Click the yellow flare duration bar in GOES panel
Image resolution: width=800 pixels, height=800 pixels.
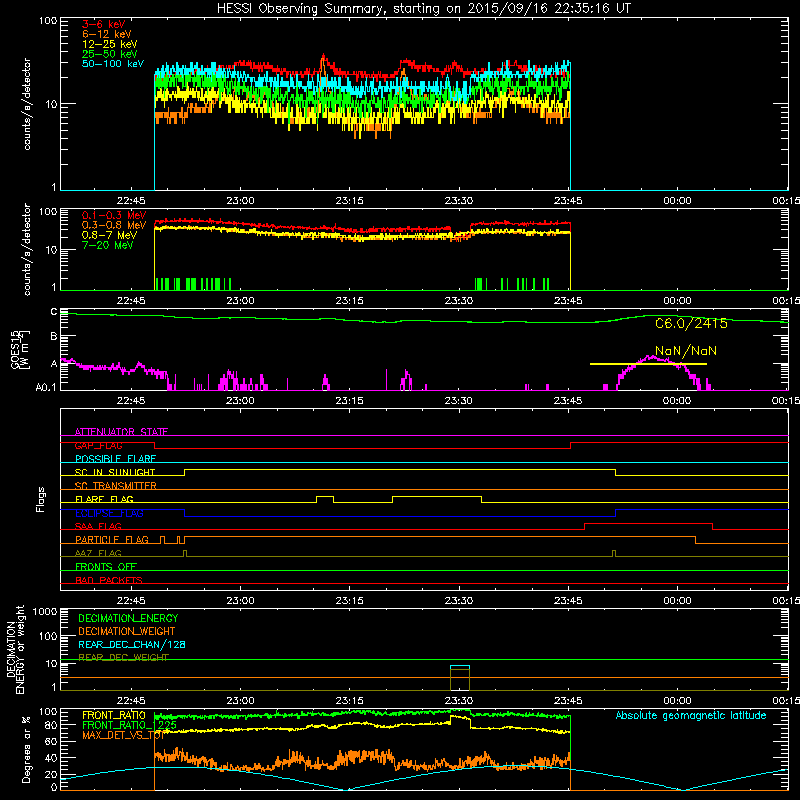(648, 364)
